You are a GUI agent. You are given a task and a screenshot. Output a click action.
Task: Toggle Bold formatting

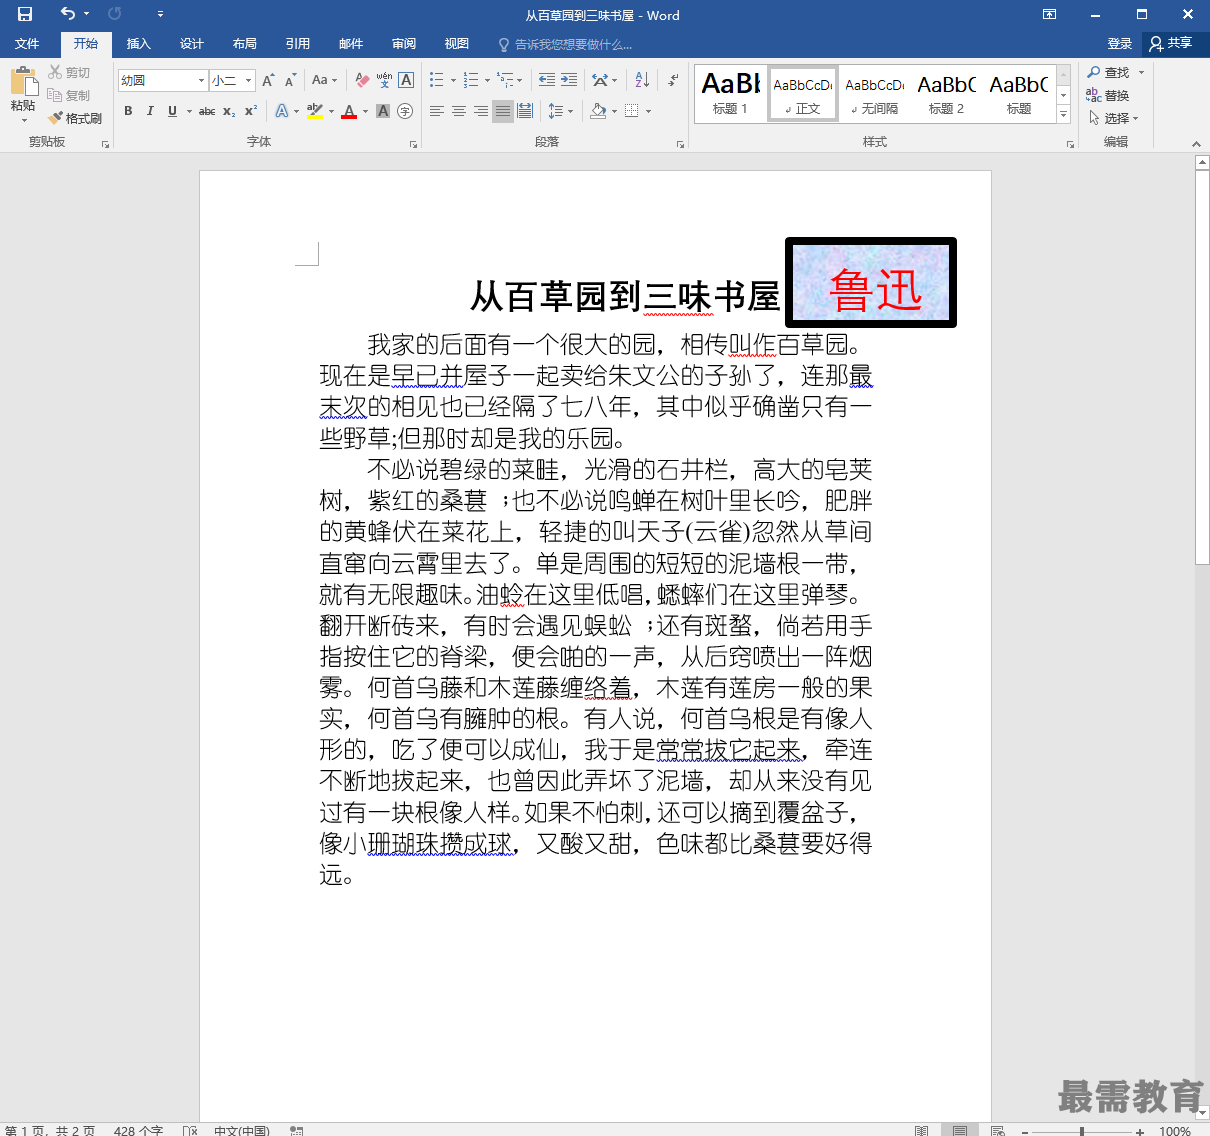[x=128, y=111]
